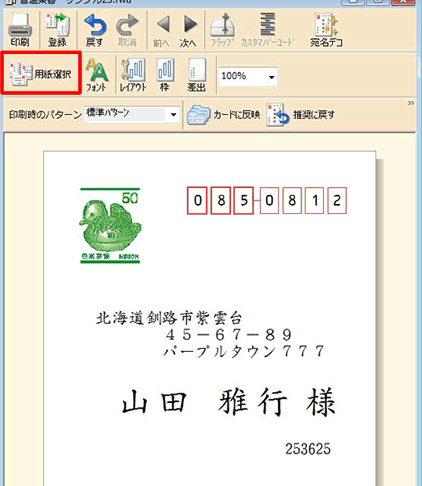This screenshot has width=422, height=486.
Task: Click the カスタマバーコード icon
Action: (268, 30)
